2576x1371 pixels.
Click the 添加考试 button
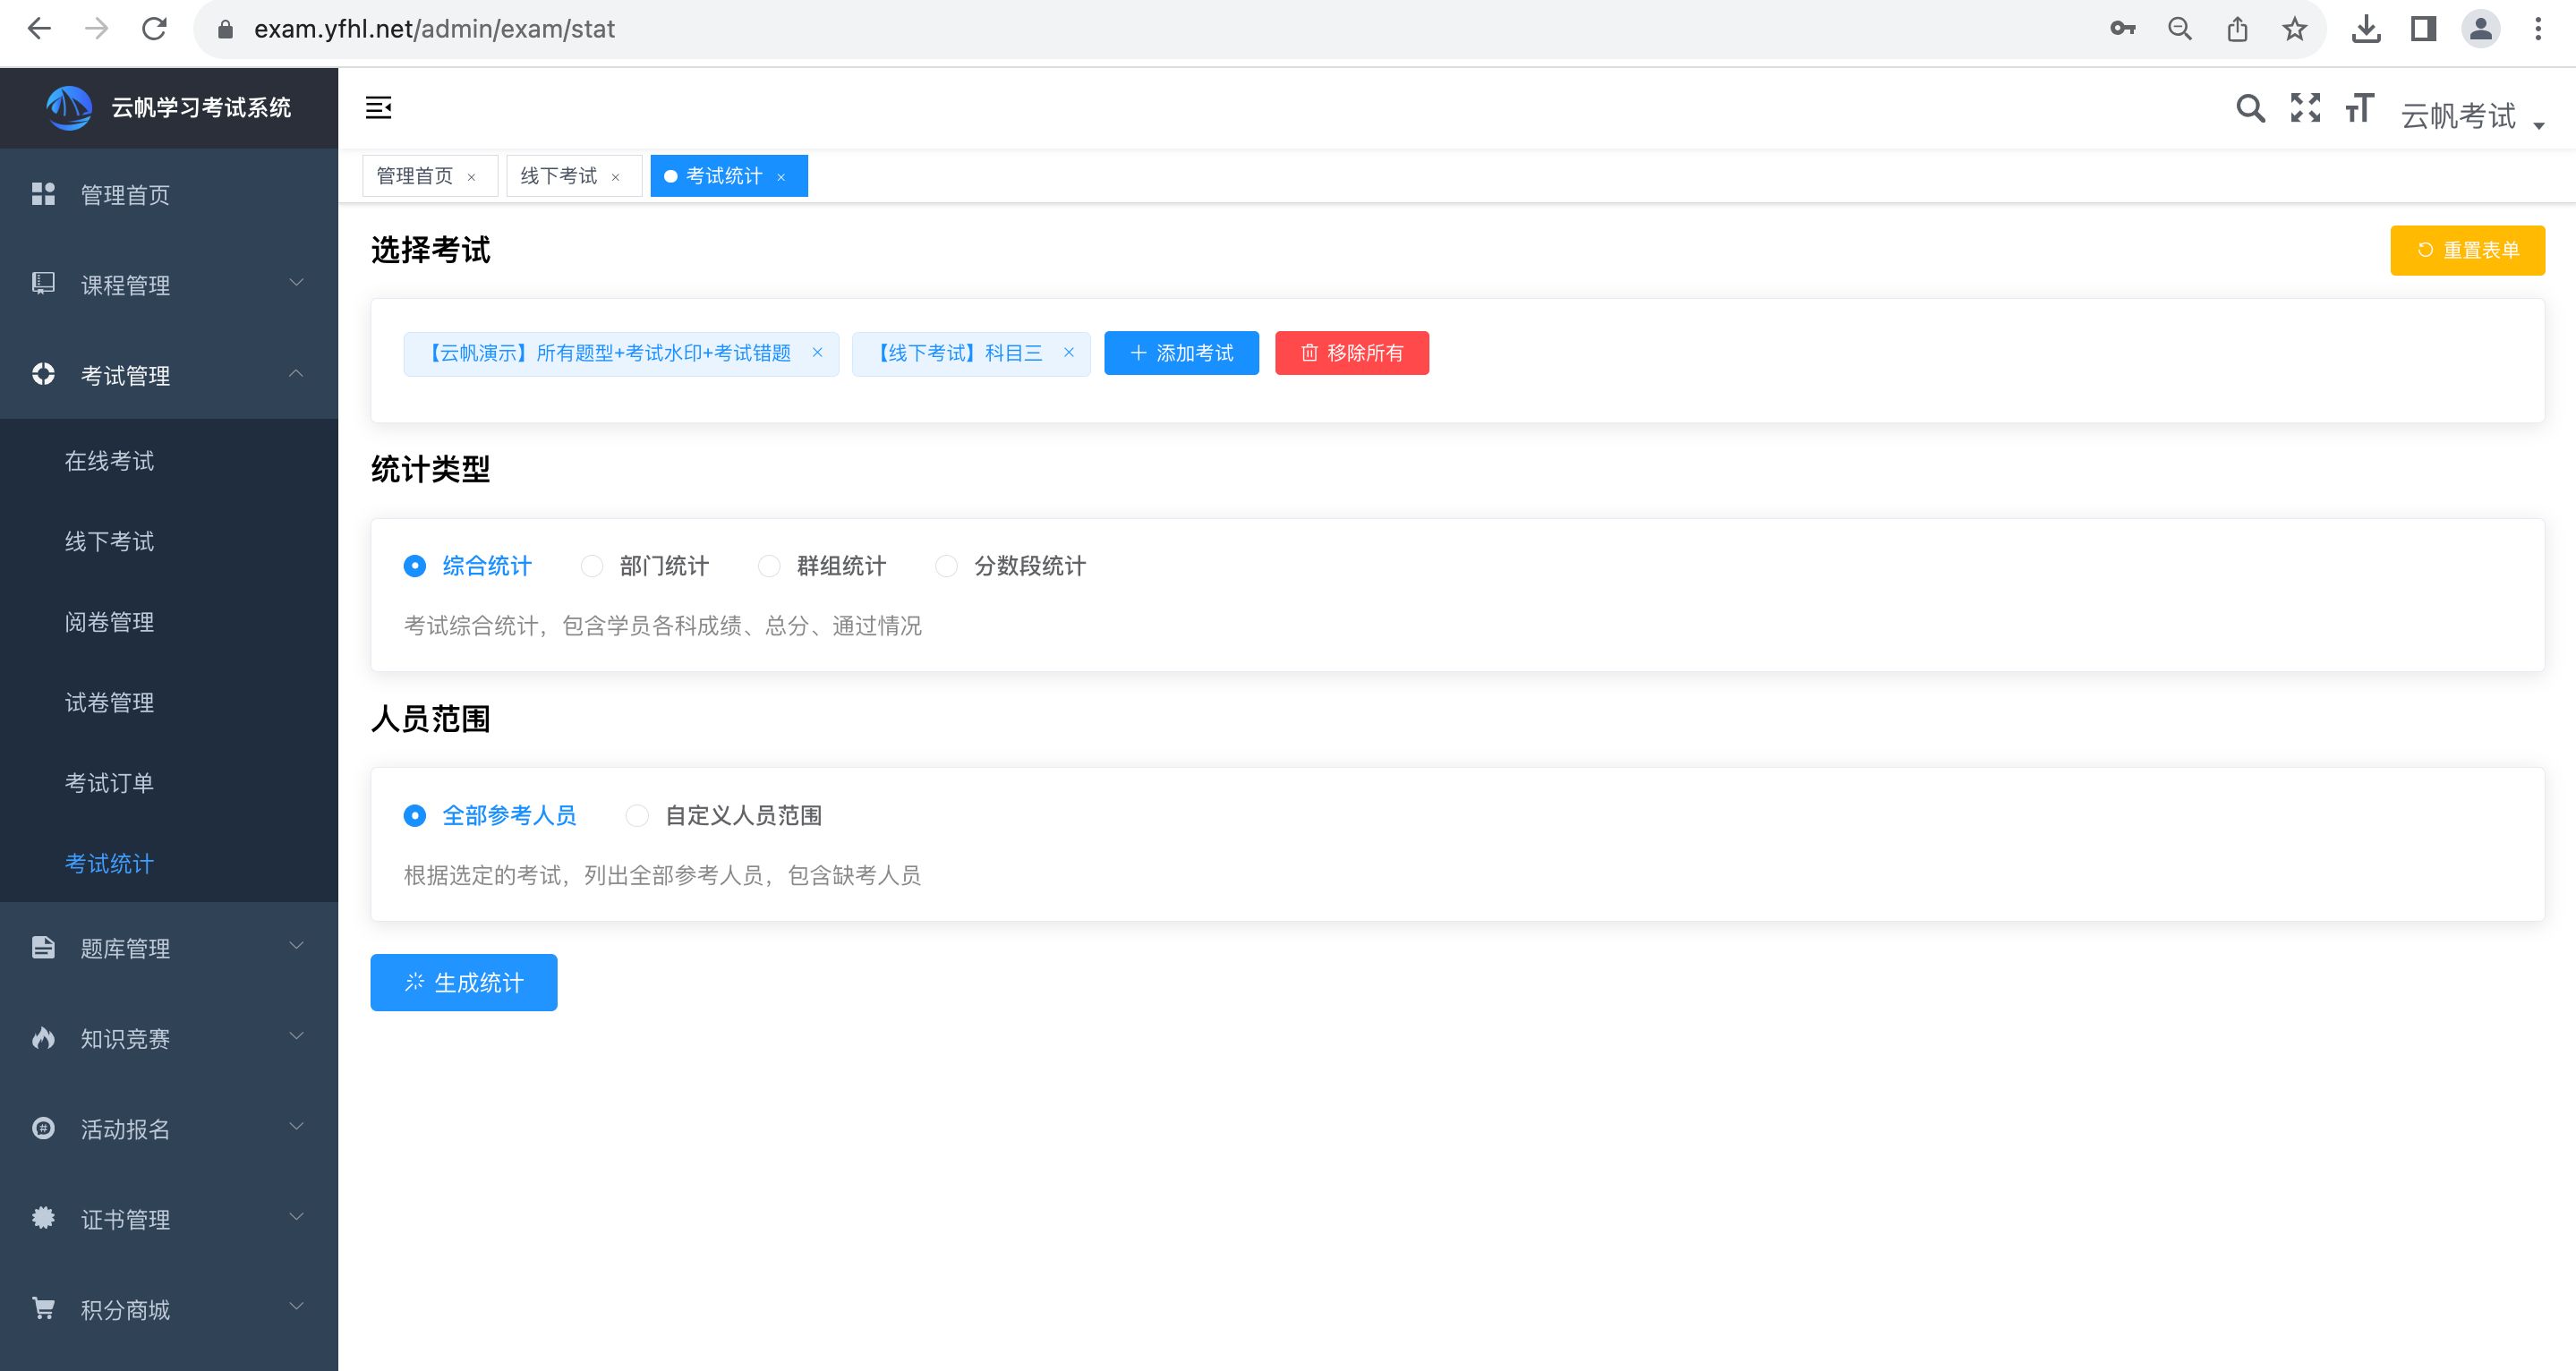(1181, 353)
